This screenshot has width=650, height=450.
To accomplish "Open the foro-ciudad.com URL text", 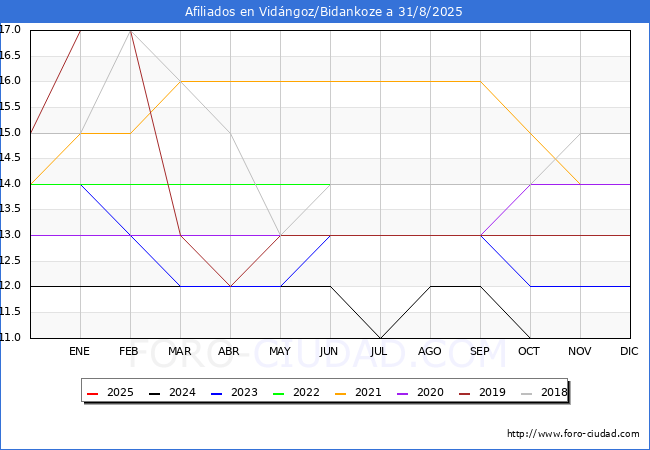I will click(x=573, y=434).
